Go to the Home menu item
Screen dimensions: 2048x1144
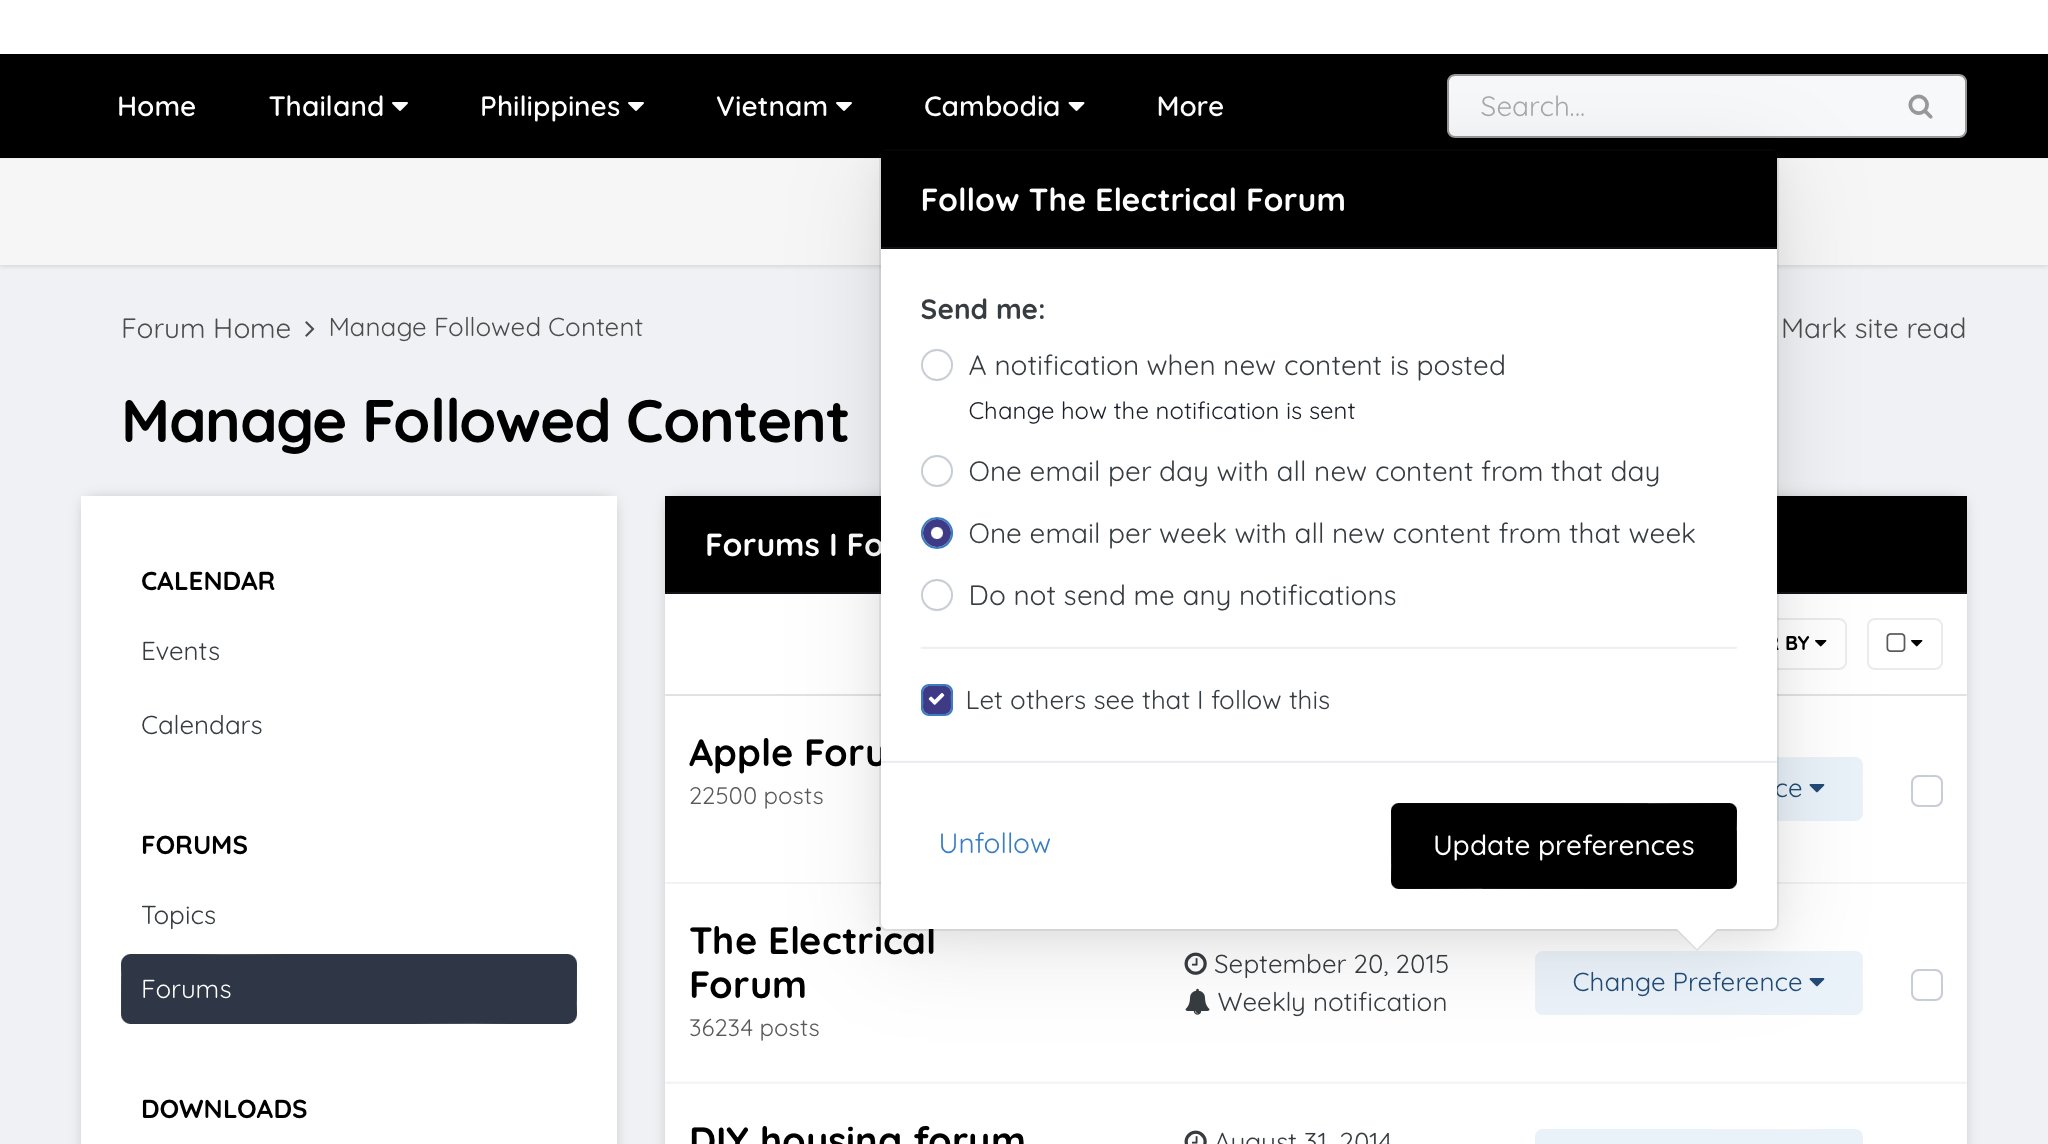point(156,106)
